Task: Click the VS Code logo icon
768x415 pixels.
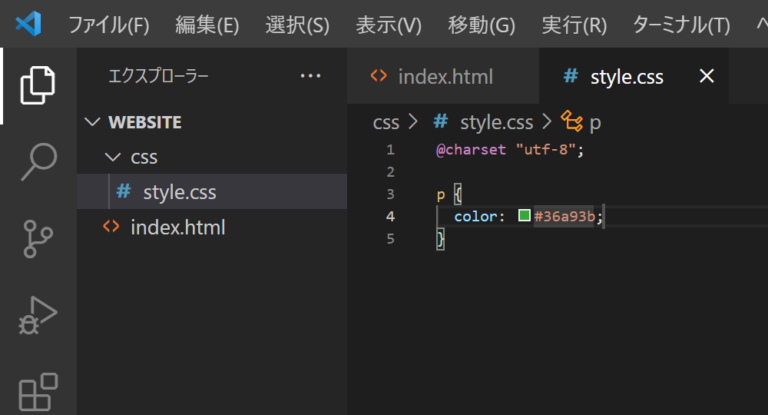Action: (x=28, y=24)
